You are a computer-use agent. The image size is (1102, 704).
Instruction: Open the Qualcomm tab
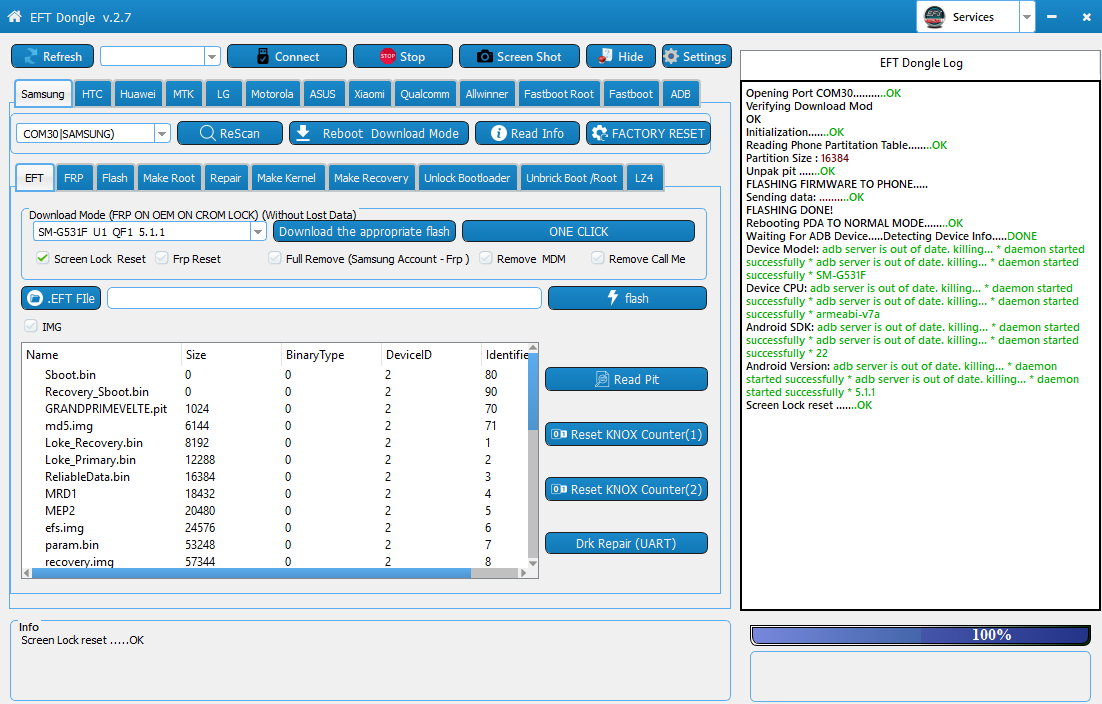(x=424, y=94)
